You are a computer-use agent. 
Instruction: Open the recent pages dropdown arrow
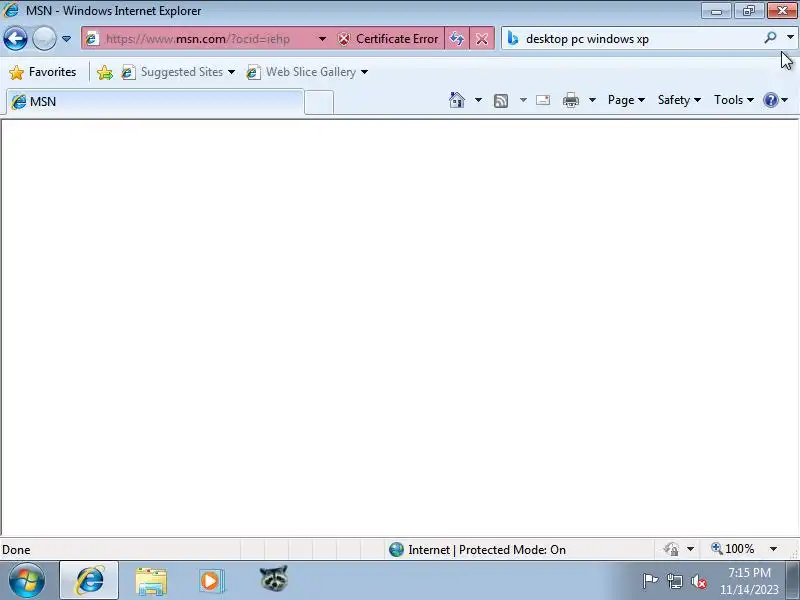[66, 39]
